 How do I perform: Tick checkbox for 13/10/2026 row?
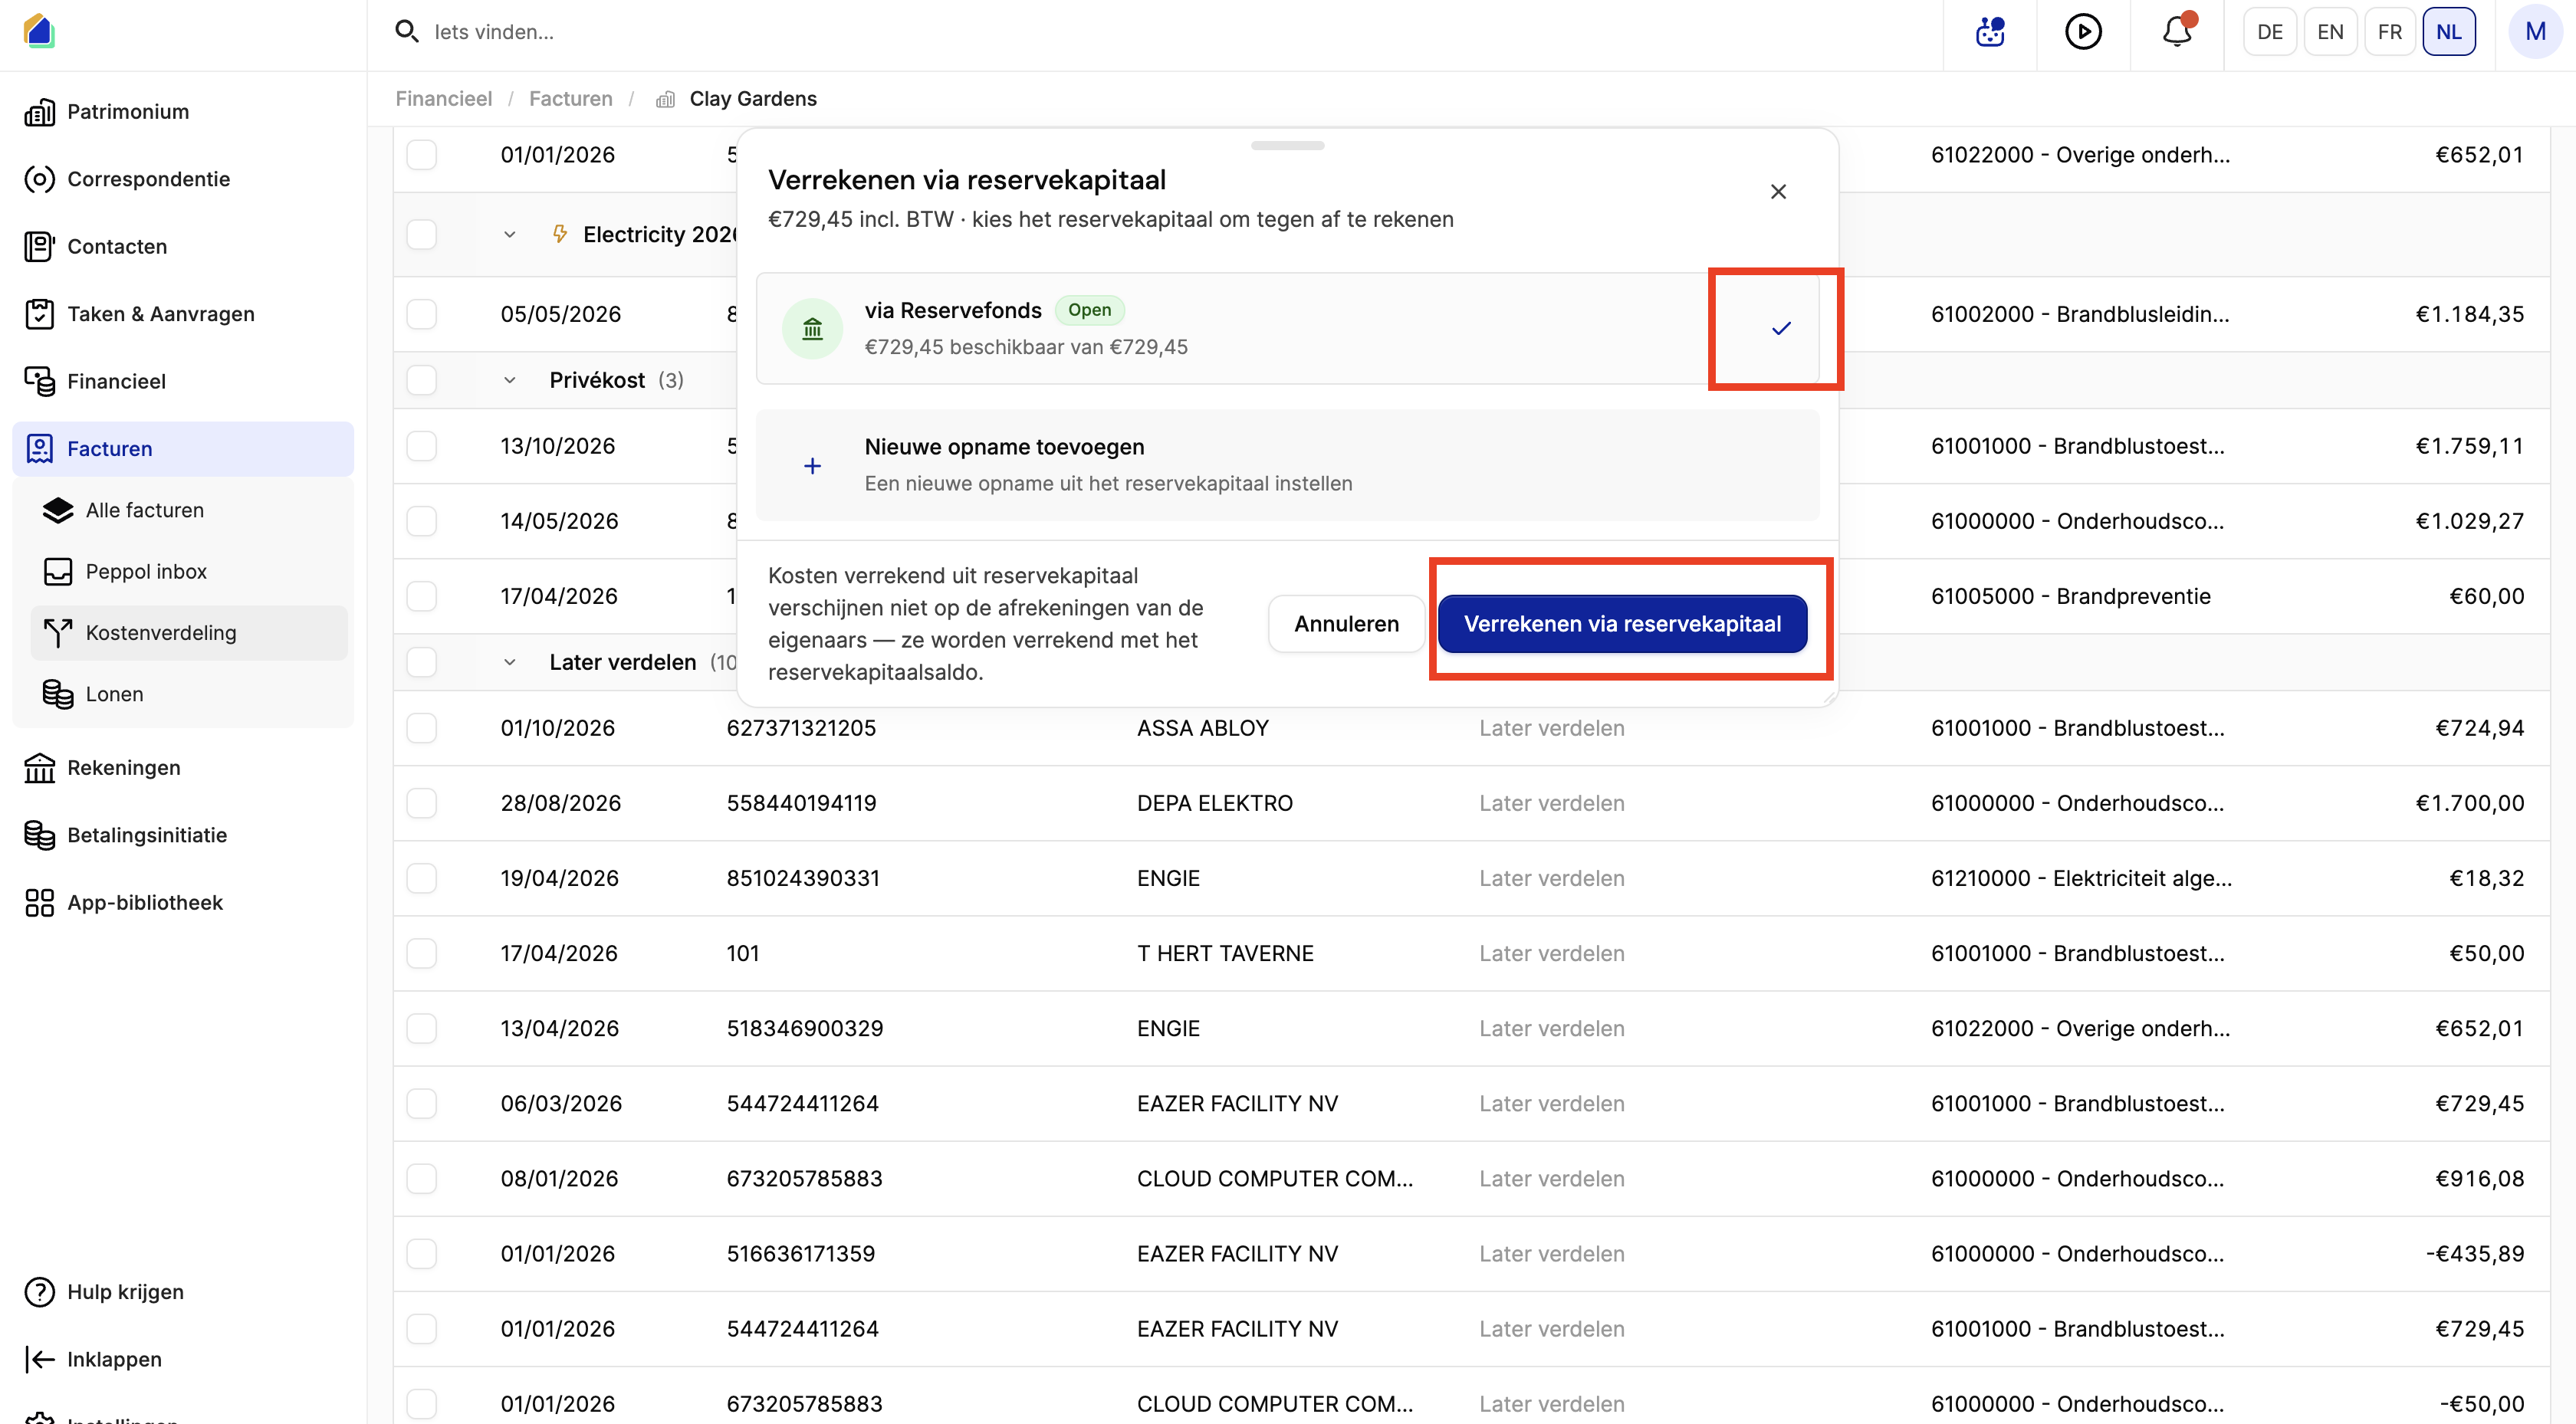(x=422, y=446)
